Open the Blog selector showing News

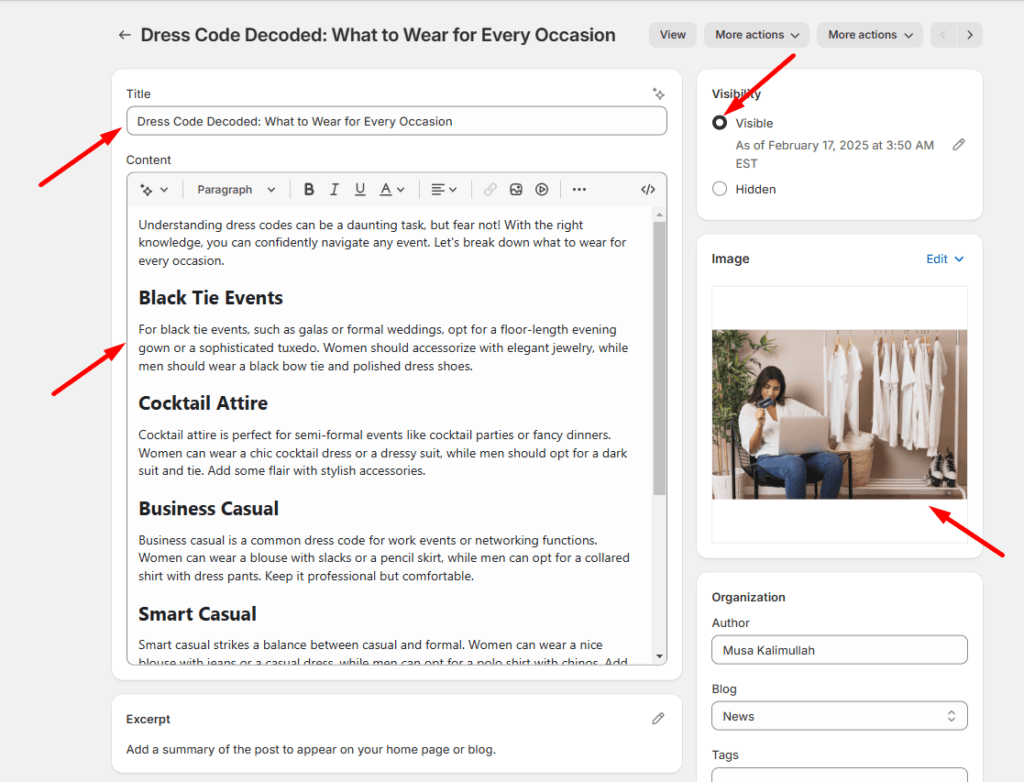click(839, 716)
